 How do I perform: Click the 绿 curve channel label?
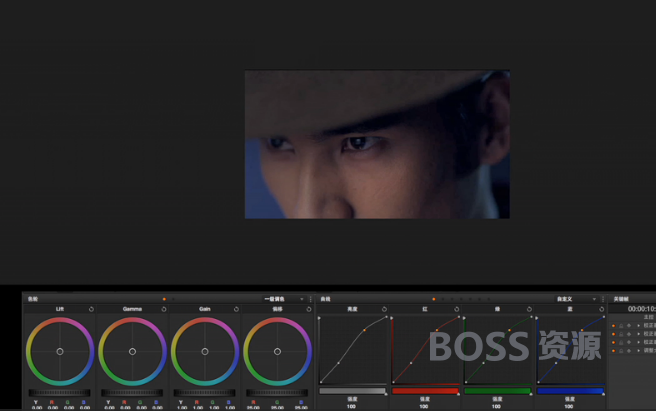[x=497, y=309]
